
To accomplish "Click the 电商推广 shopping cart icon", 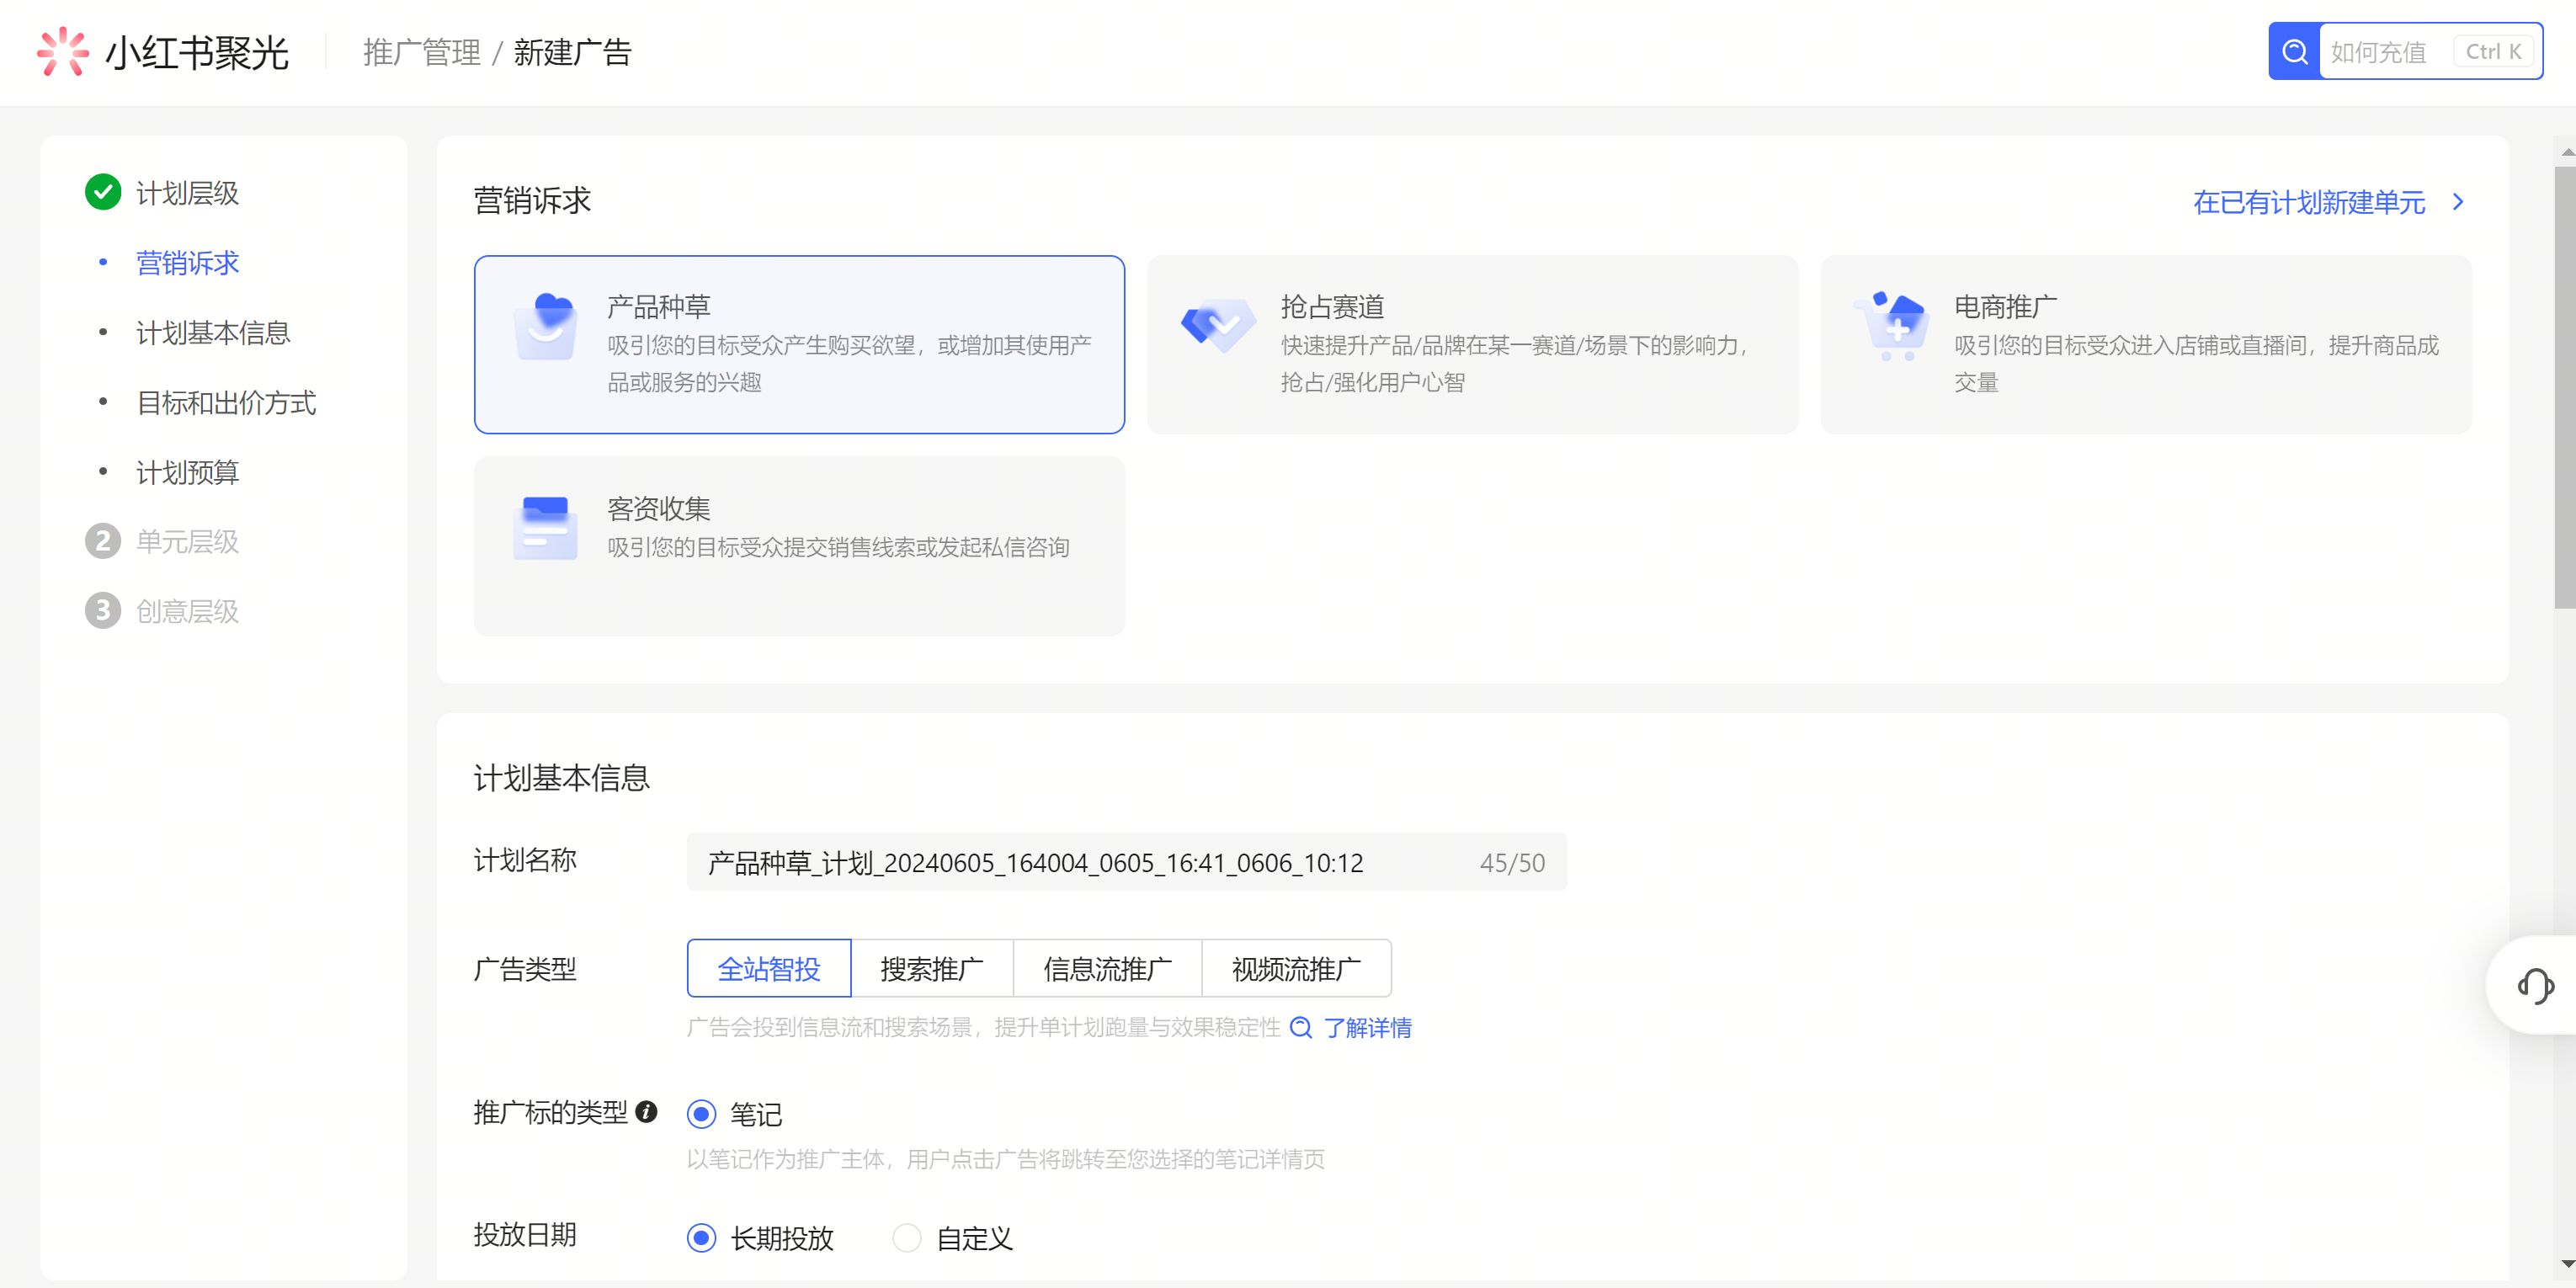I will [x=1891, y=327].
